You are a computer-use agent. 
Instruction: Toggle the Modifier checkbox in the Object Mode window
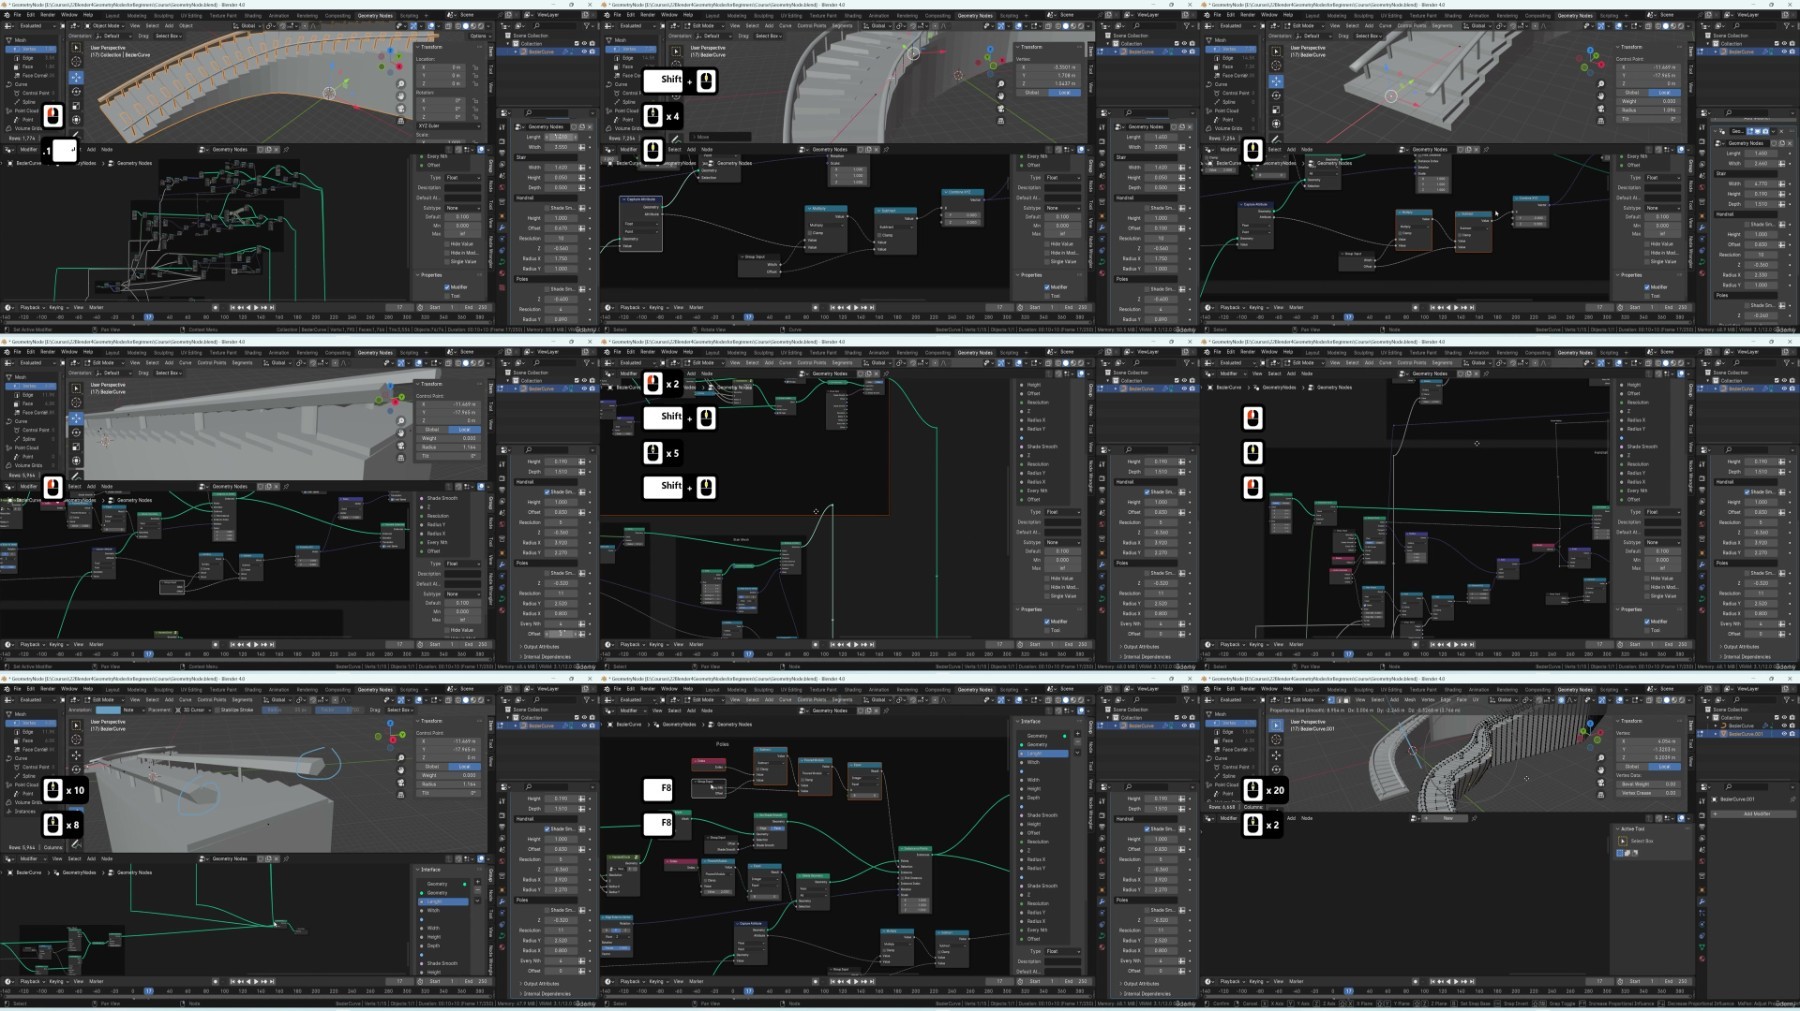[x=447, y=287]
